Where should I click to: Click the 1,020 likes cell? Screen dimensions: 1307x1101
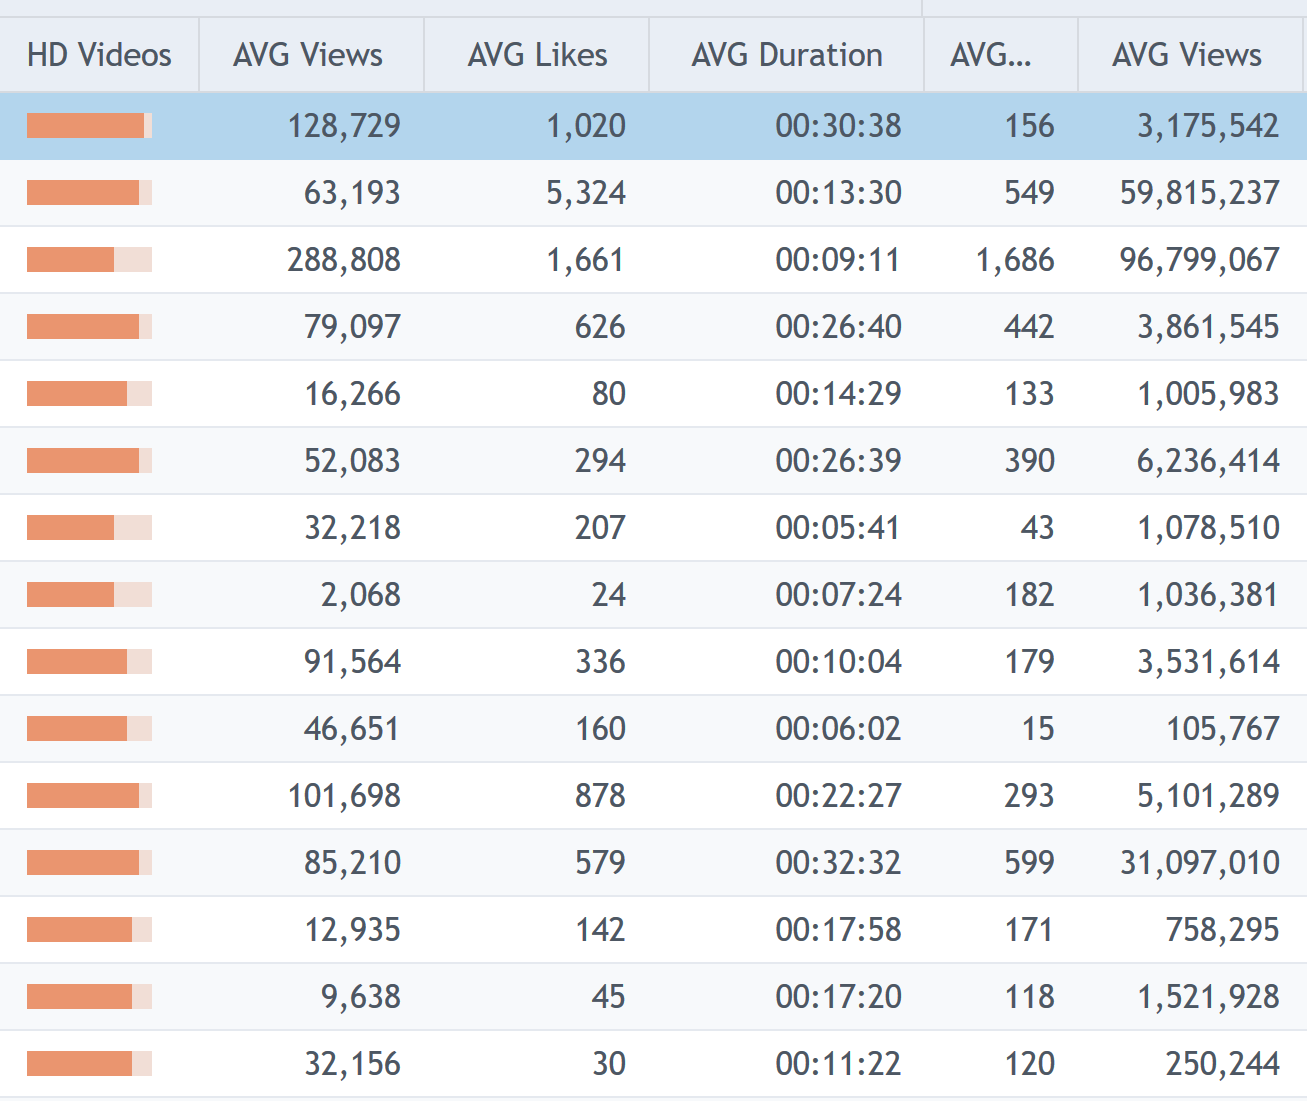[586, 126]
